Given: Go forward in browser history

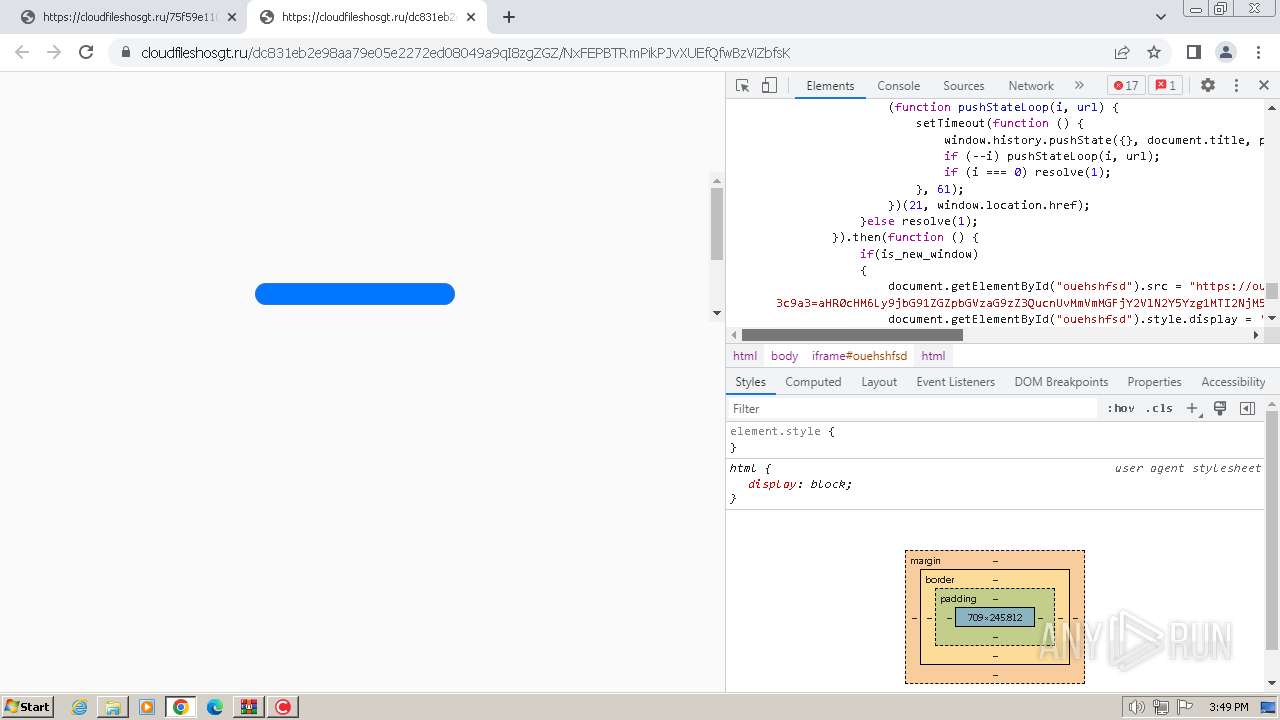Looking at the screenshot, I should (54, 52).
